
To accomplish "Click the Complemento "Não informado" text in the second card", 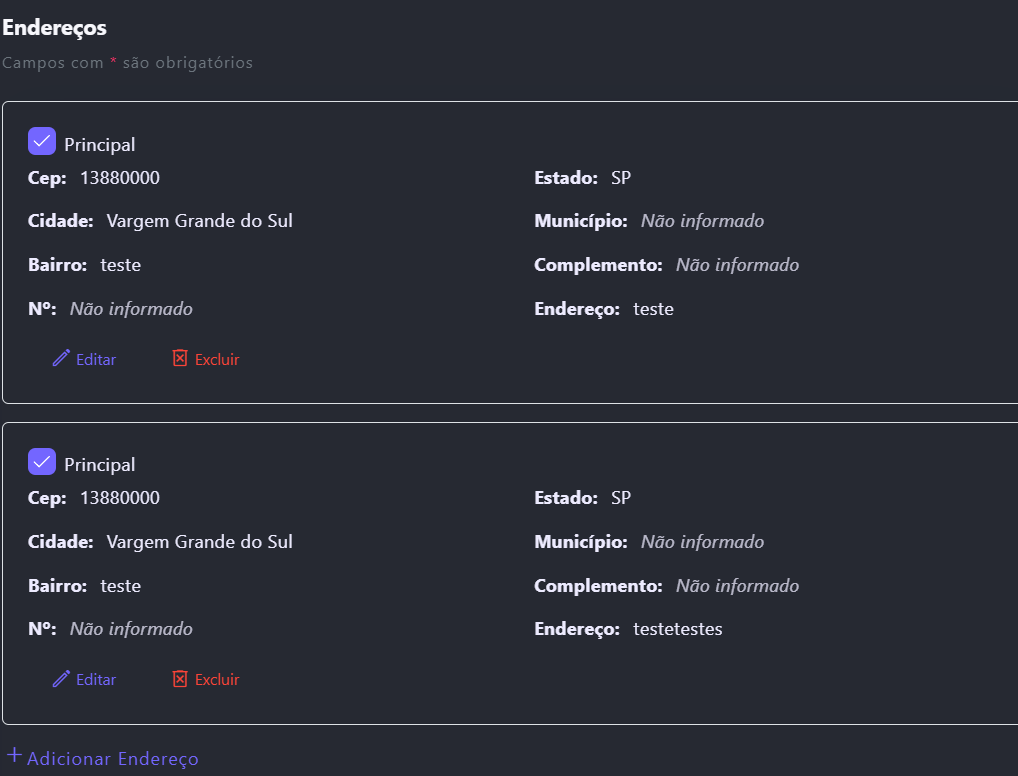I will (x=737, y=586).
